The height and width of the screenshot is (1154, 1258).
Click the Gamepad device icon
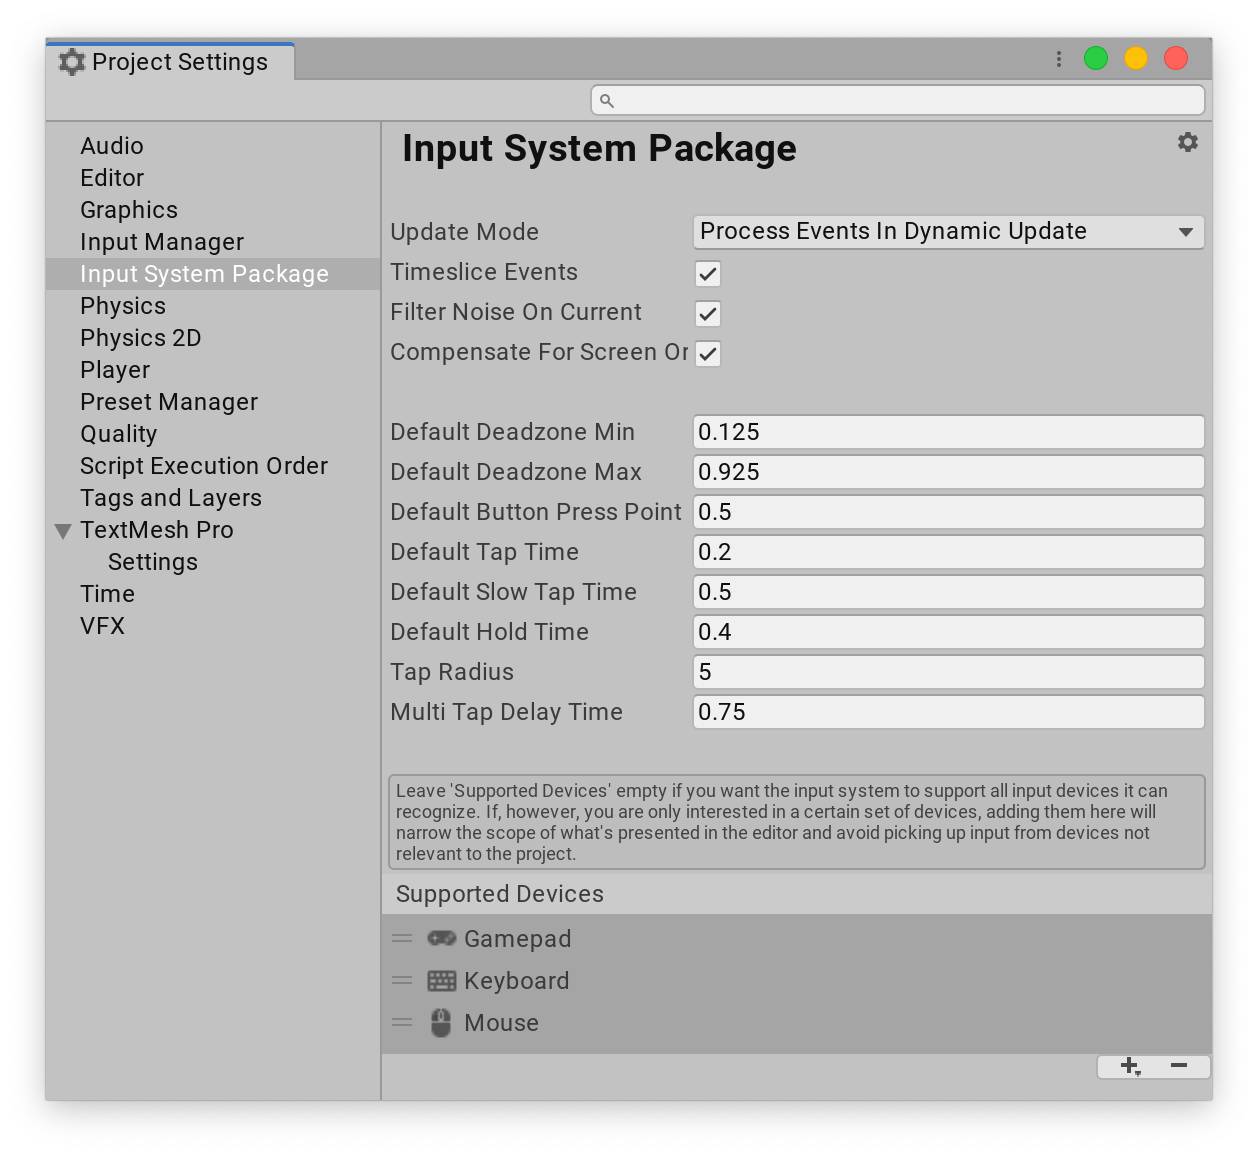tap(440, 938)
